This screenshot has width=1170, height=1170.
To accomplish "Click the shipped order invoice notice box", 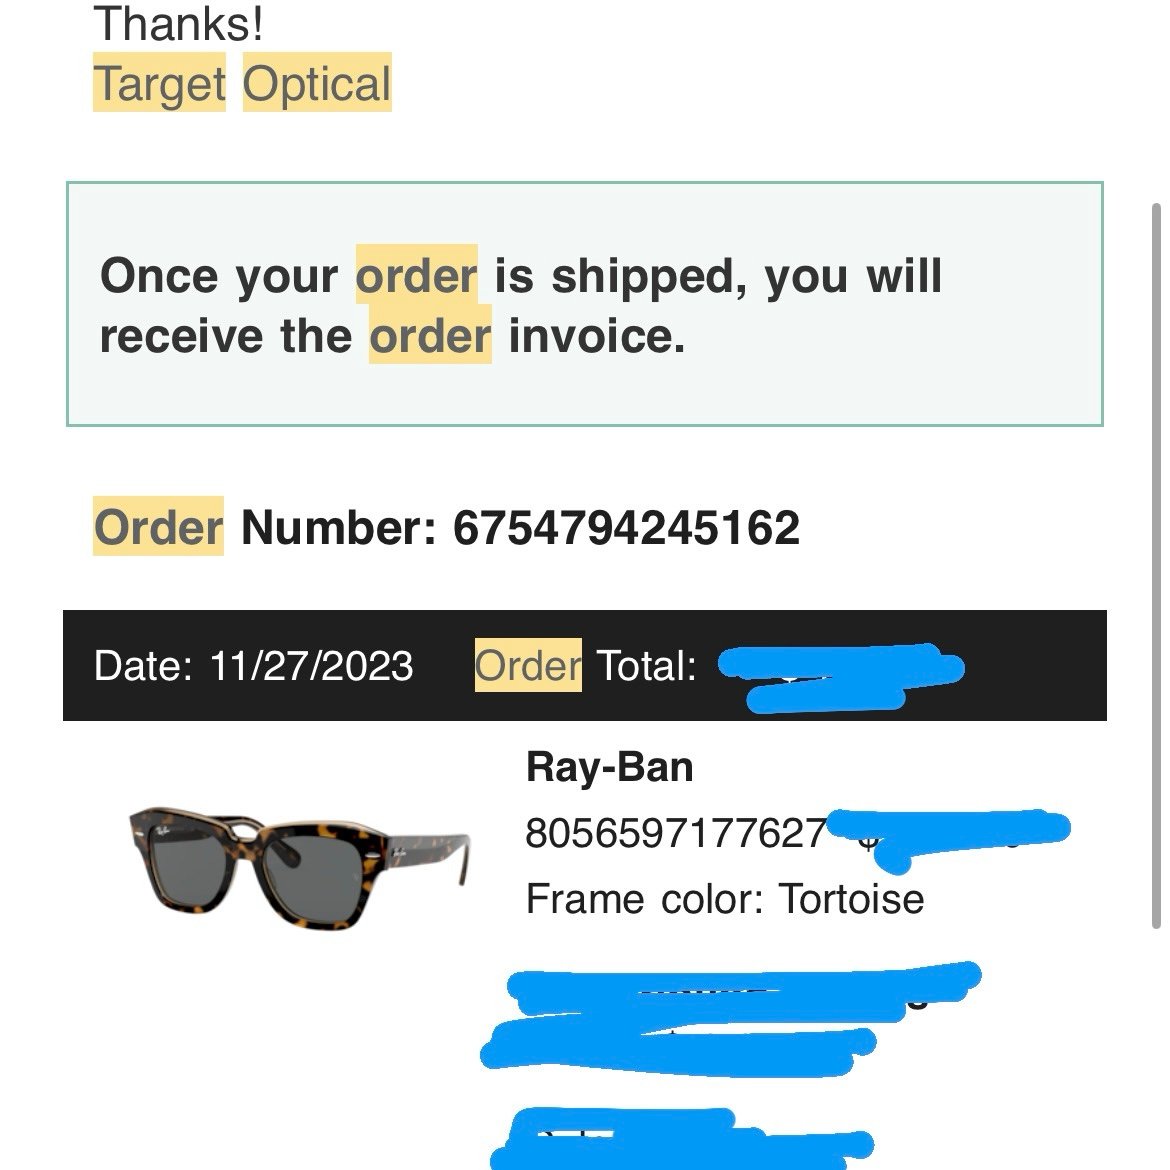I will click(584, 304).
